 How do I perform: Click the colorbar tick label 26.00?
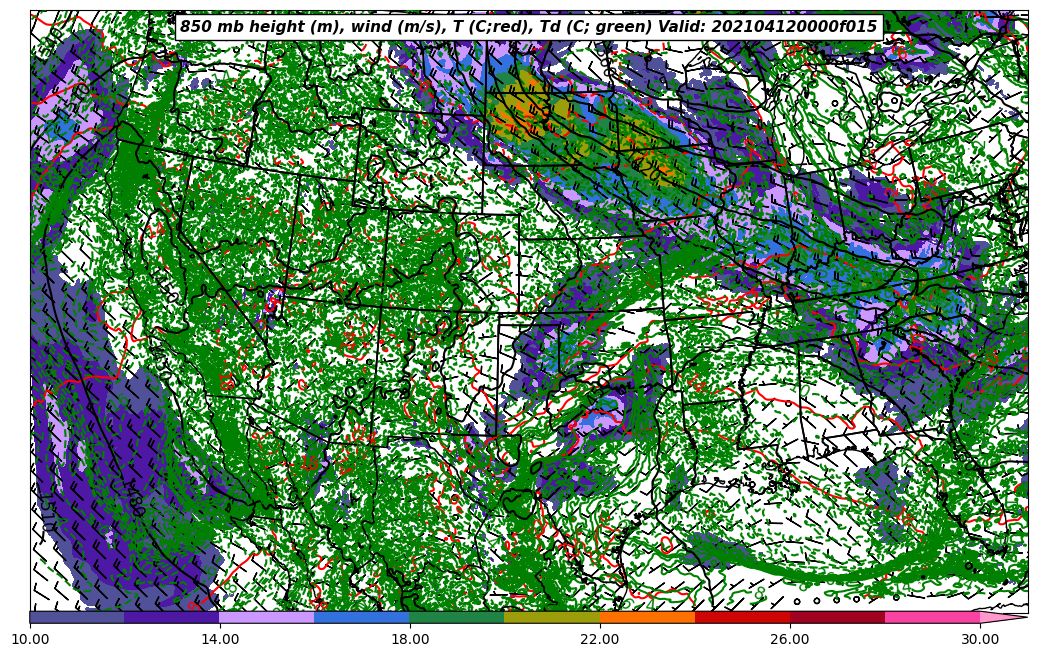790,640
